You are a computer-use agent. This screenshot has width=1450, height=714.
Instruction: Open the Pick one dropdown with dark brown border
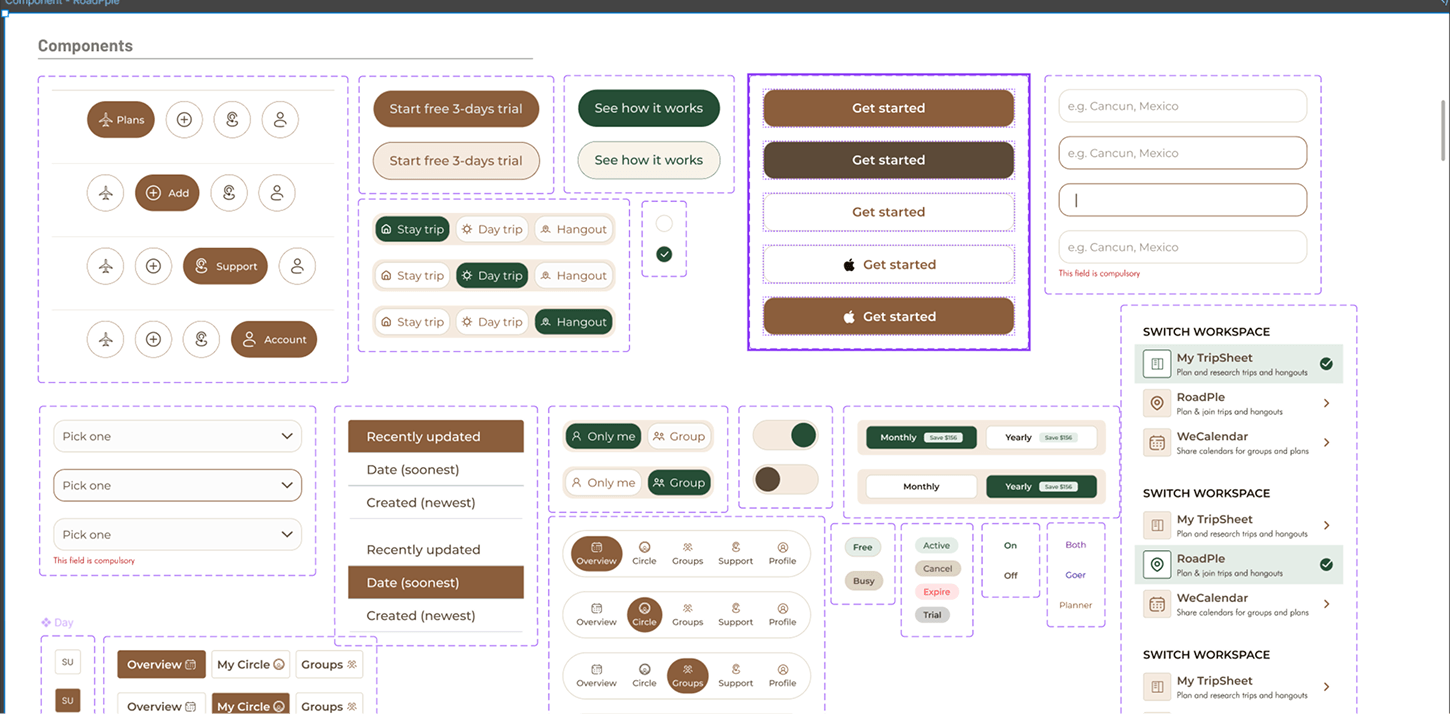(x=177, y=485)
